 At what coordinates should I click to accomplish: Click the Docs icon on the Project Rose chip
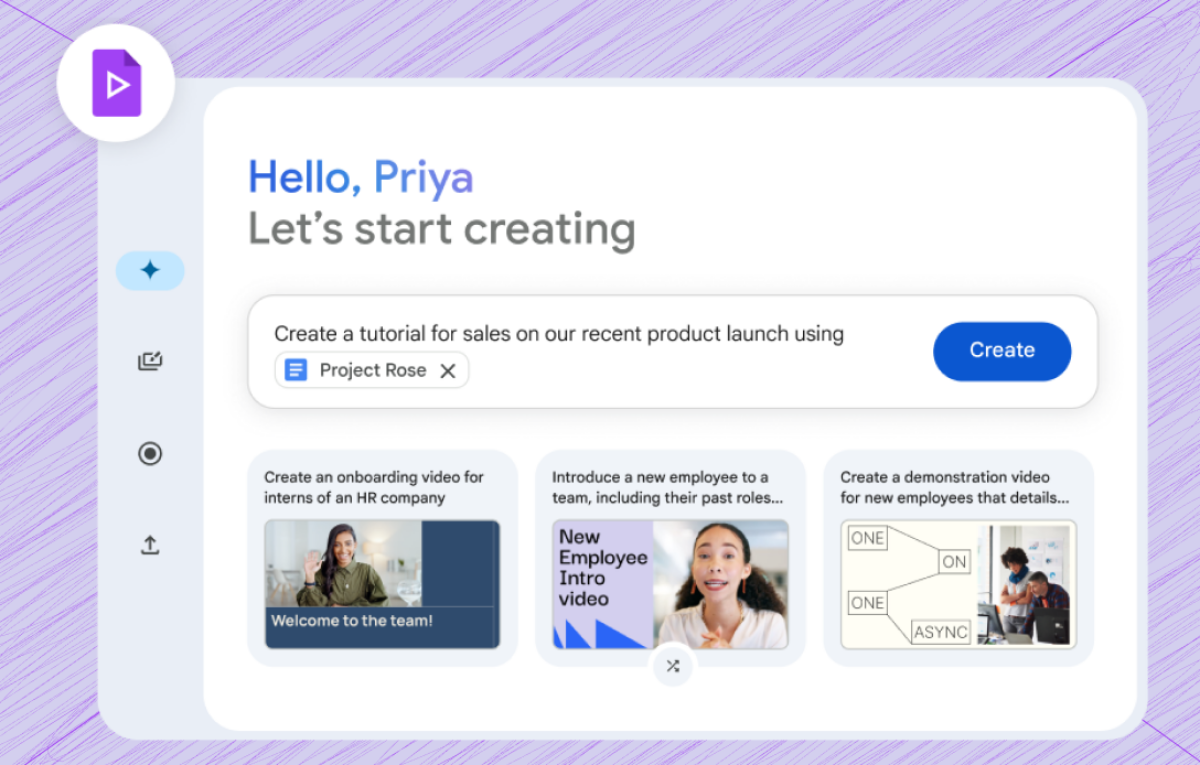tap(296, 370)
